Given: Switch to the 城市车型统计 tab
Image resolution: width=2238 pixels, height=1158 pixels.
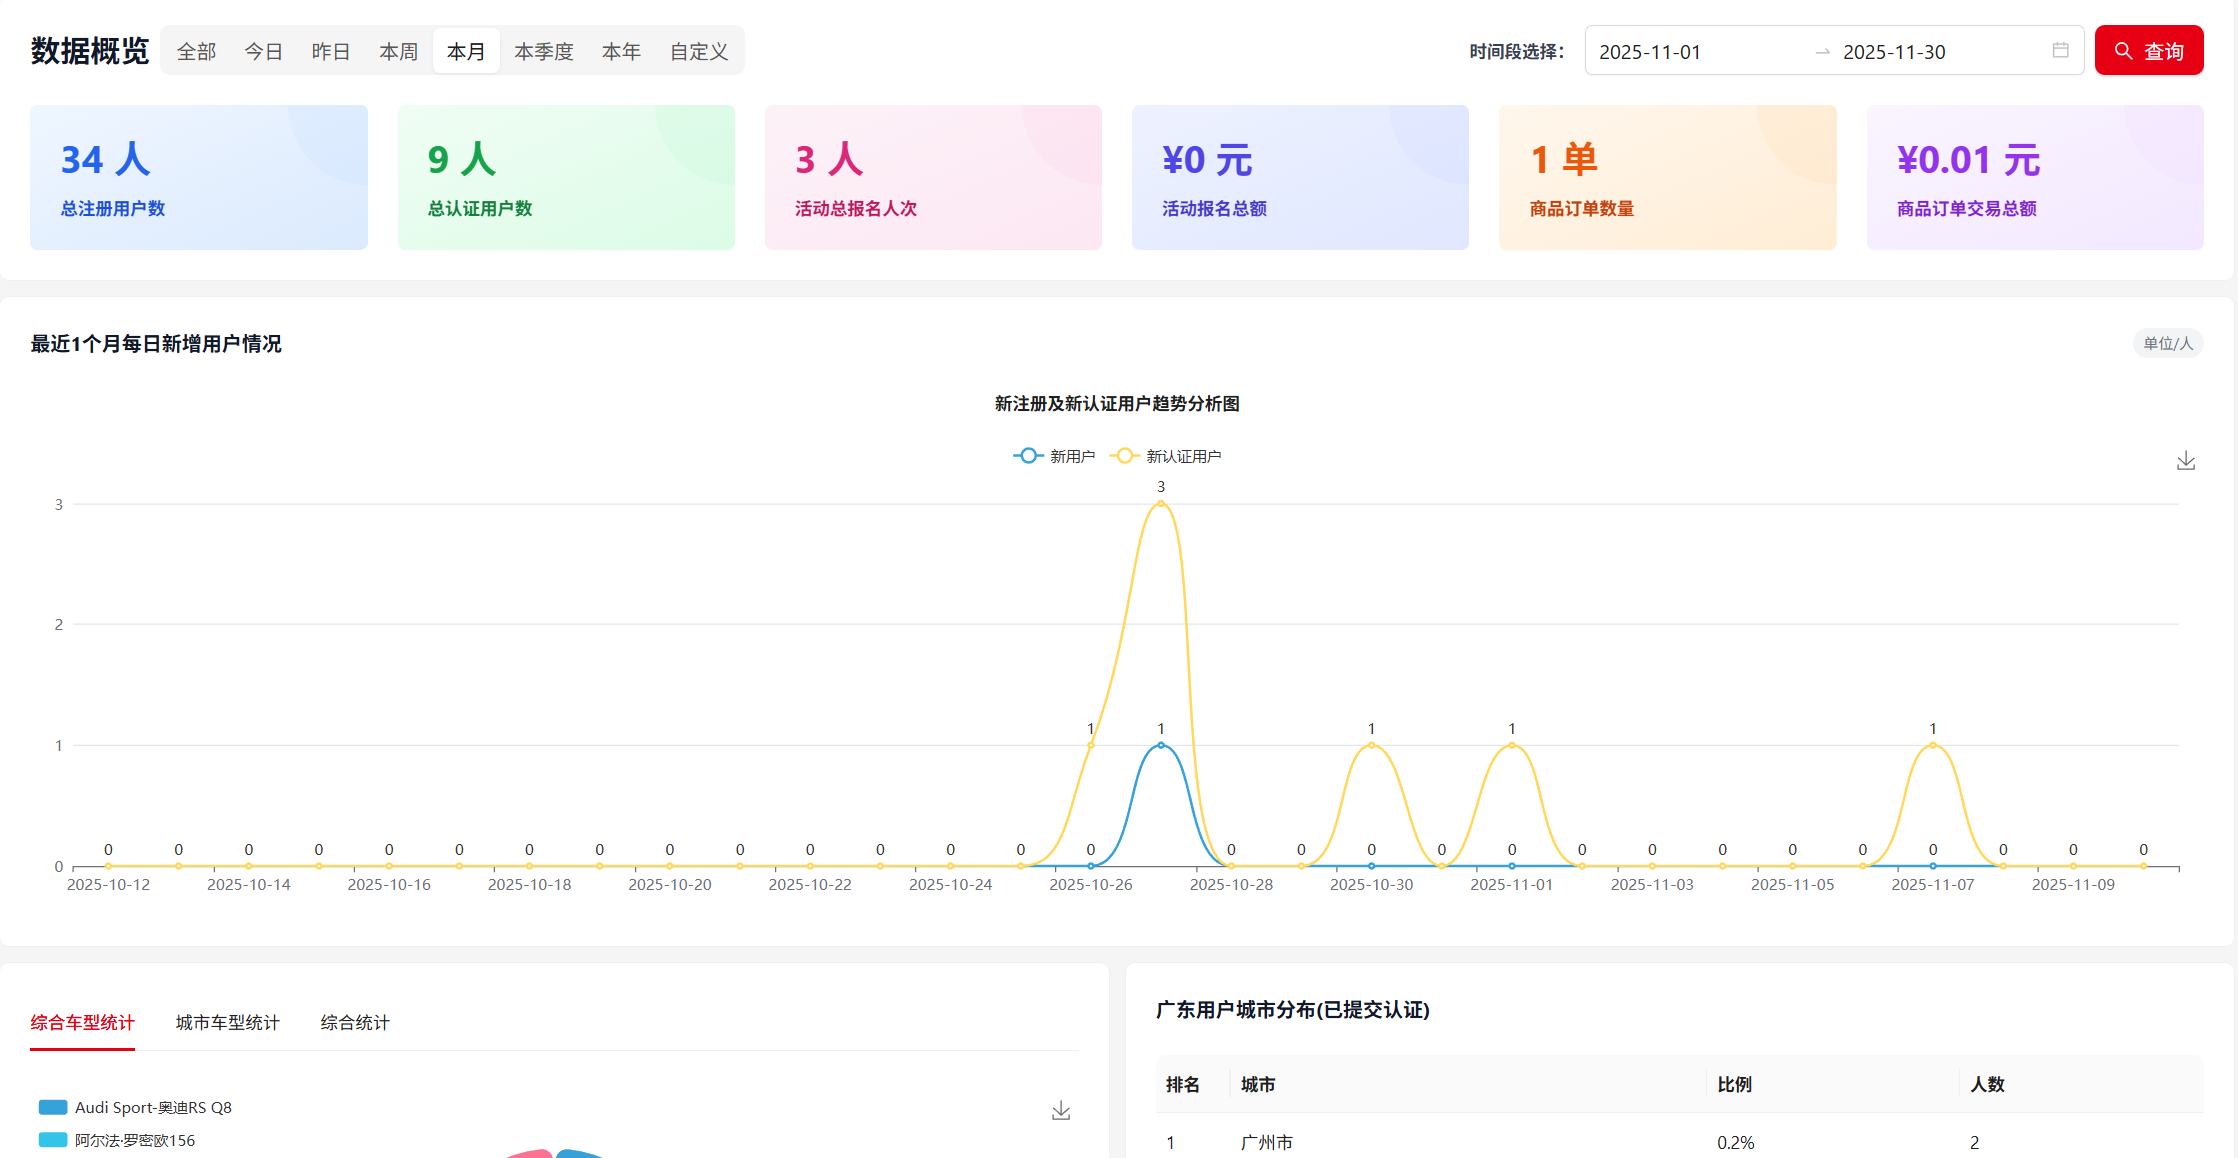Looking at the screenshot, I should (x=226, y=1022).
